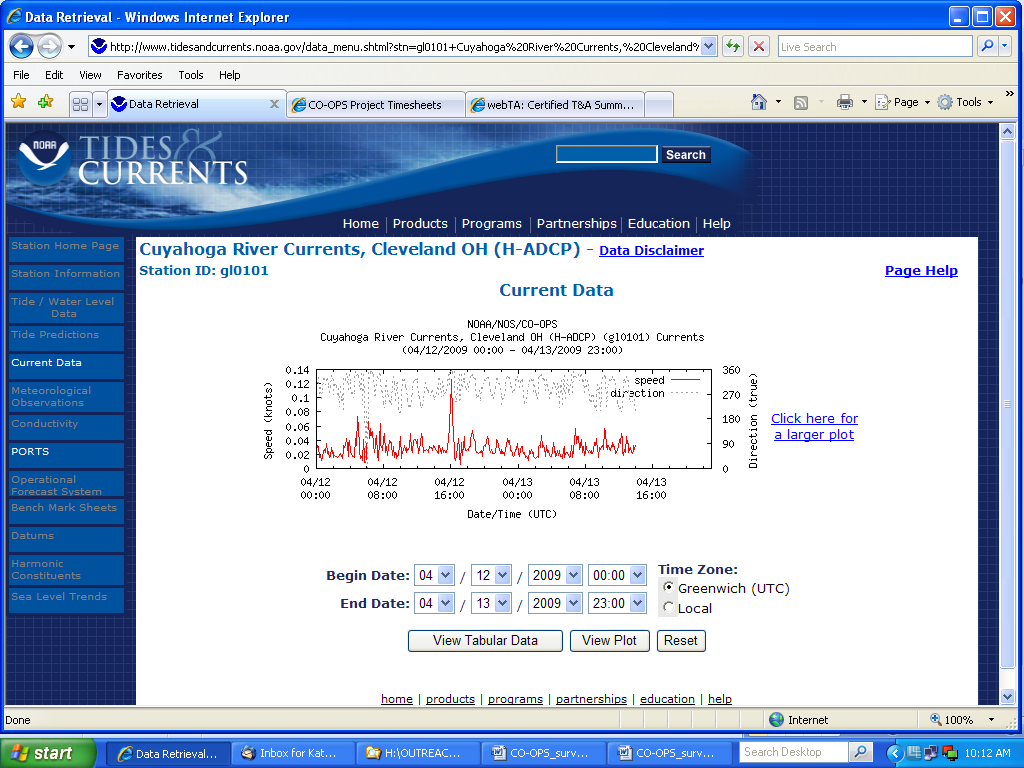Click the Windows Start button

[x=48, y=753]
